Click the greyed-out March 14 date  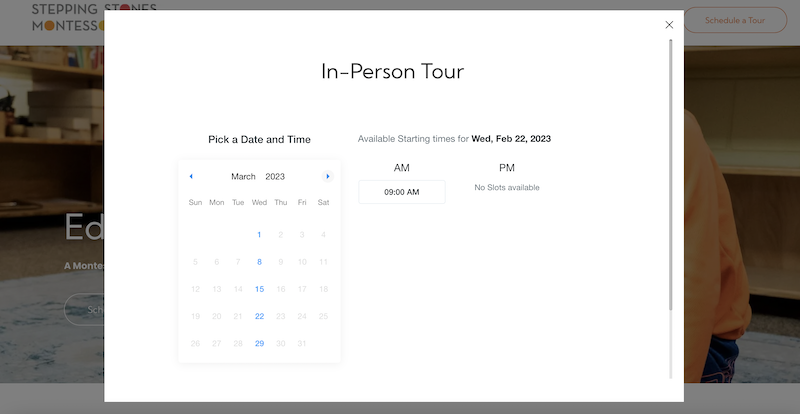point(238,289)
